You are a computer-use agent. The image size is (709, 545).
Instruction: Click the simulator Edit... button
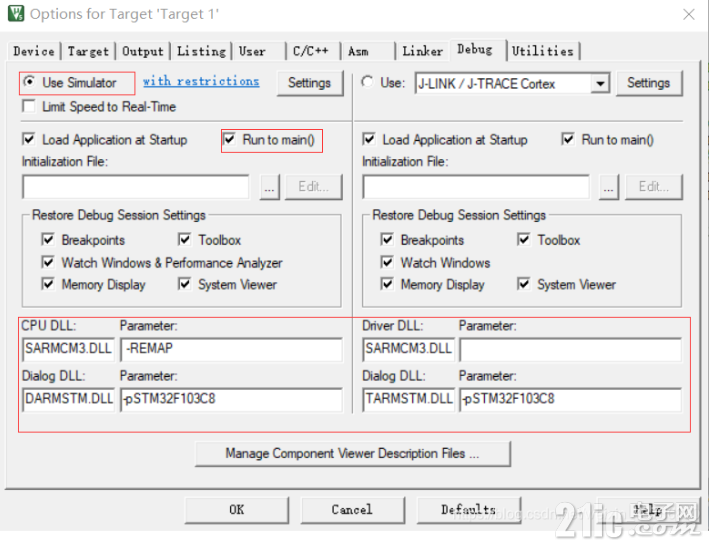coord(313,187)
